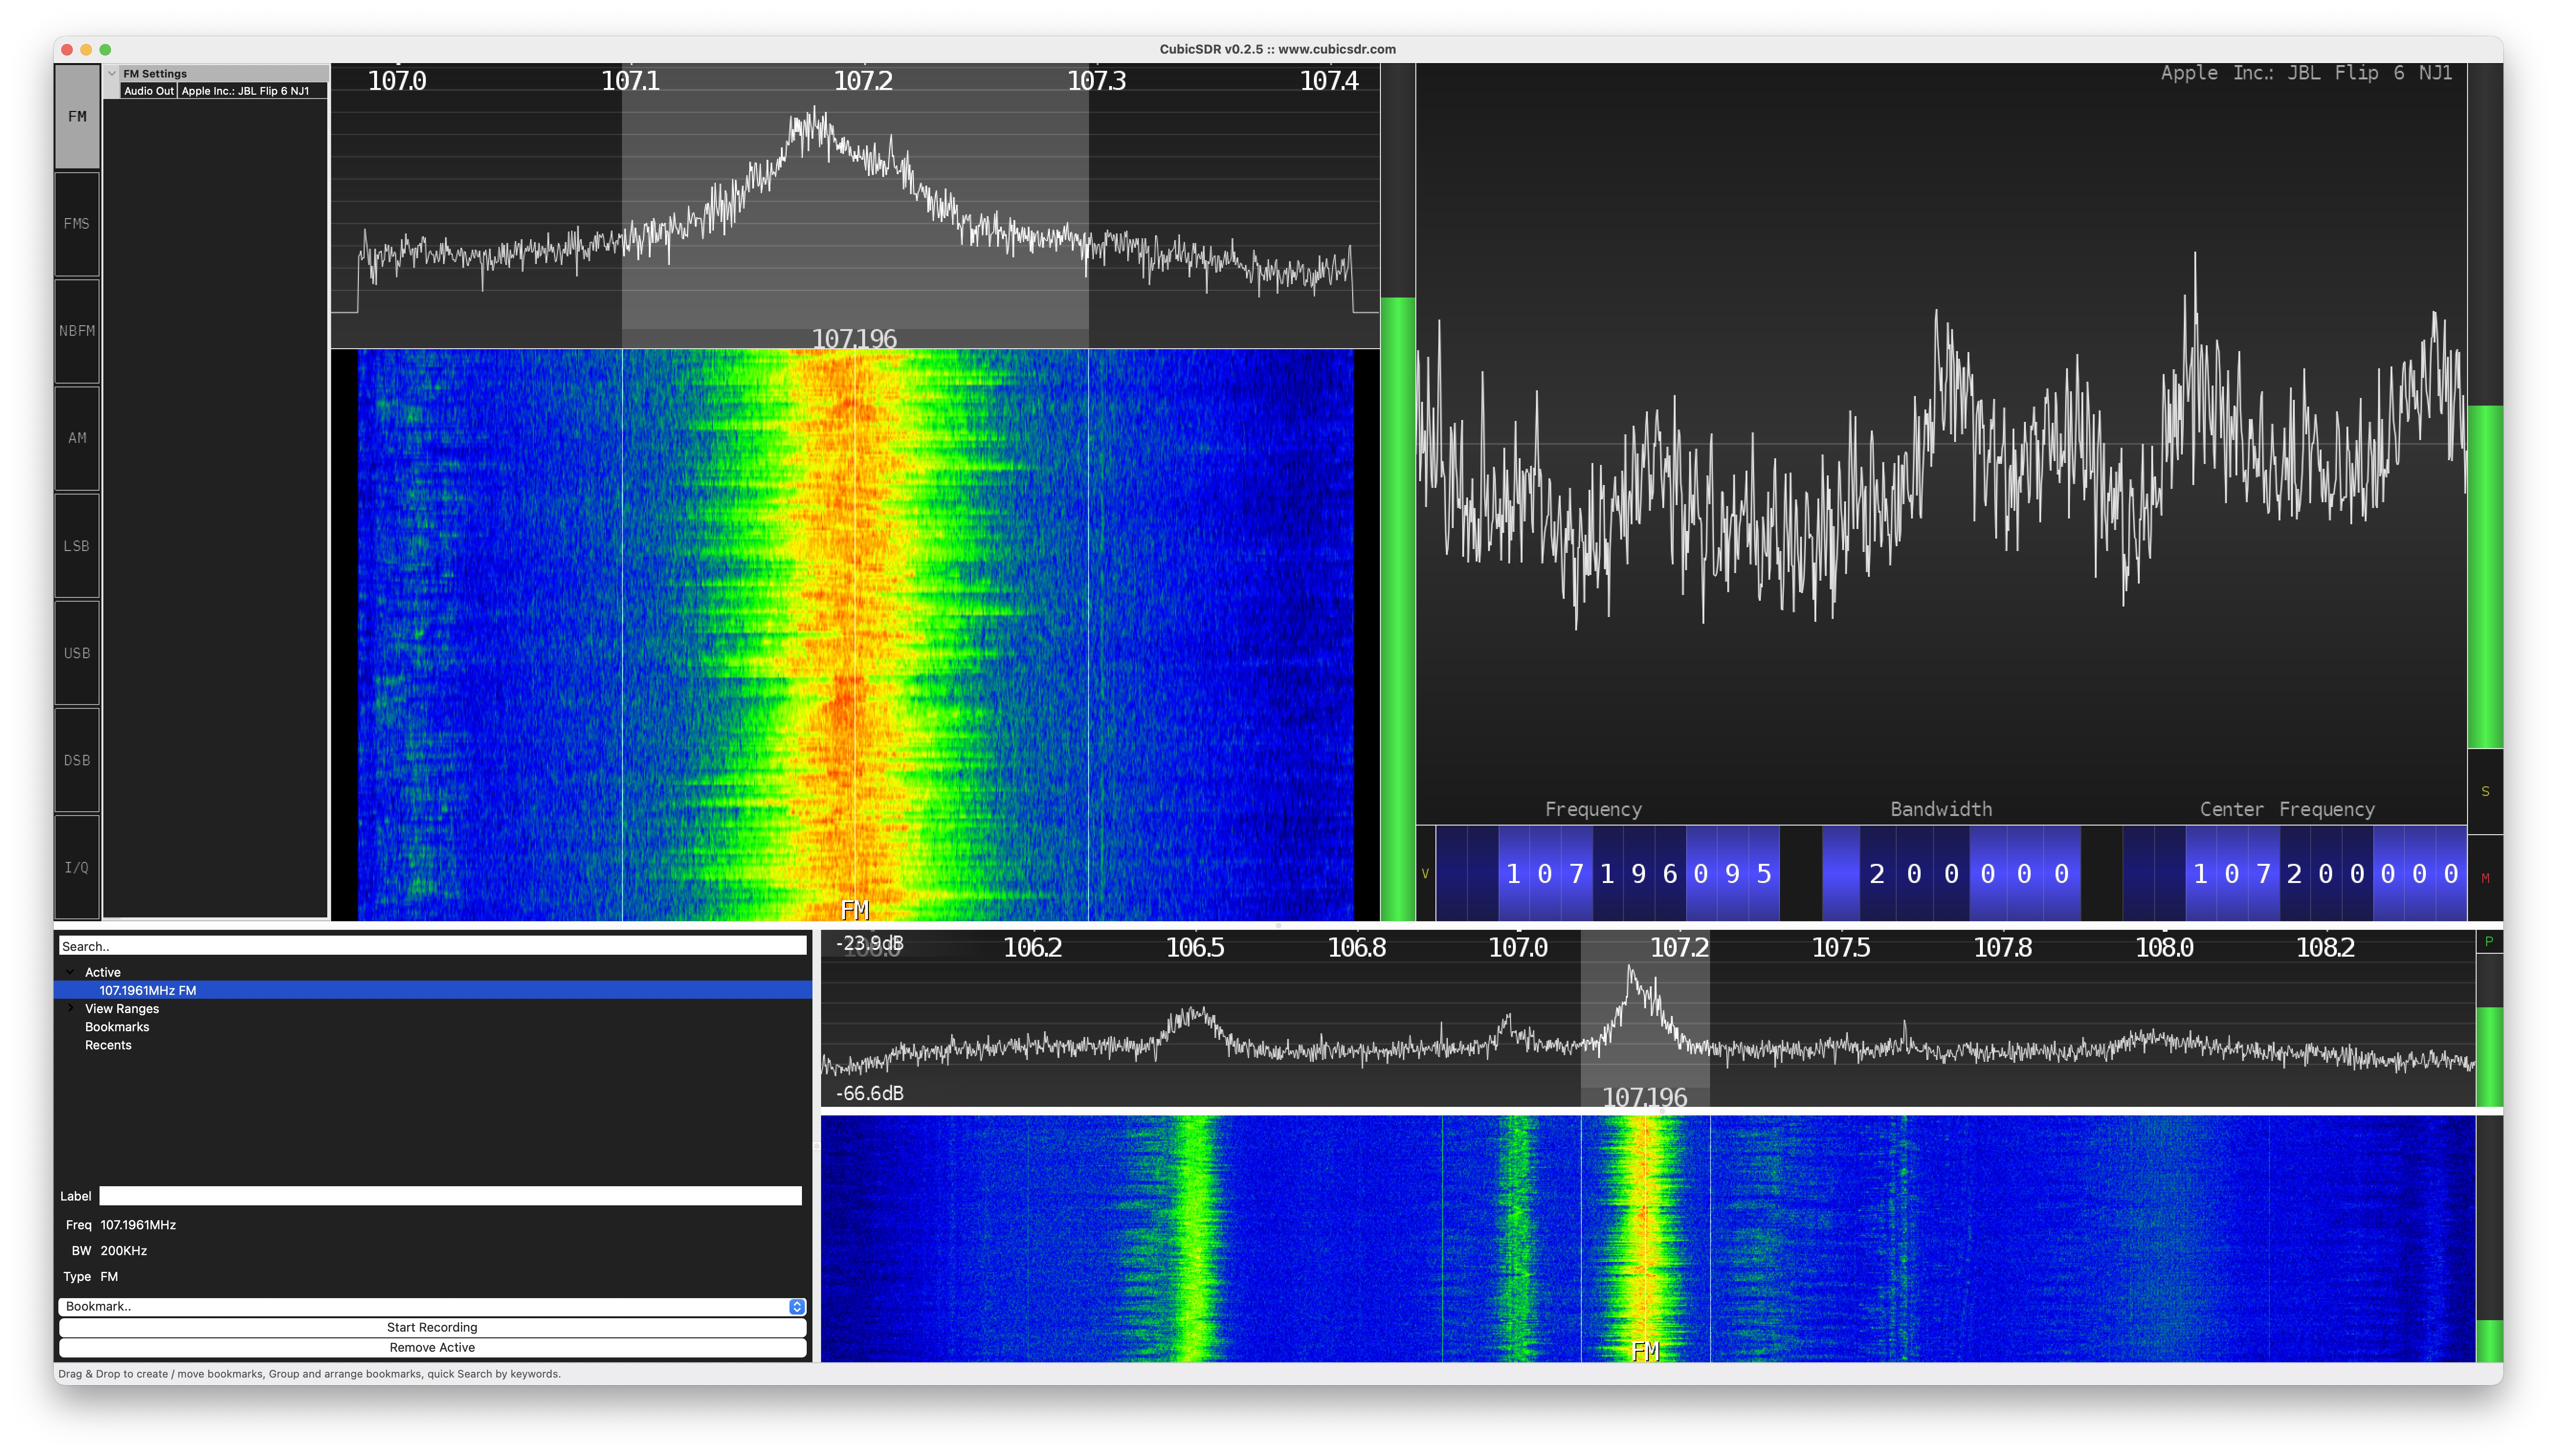Open the Audio Out device value field
Image resolution: width=2557 pixels, height=1456 pixels.
252,90
